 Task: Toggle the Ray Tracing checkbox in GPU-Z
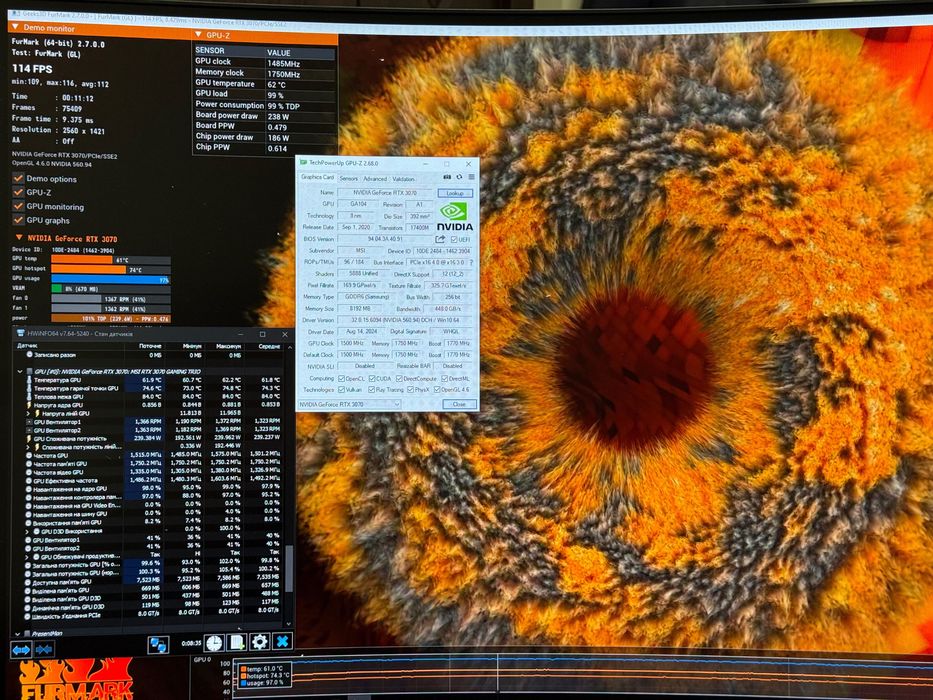click(x=372, y=390)
